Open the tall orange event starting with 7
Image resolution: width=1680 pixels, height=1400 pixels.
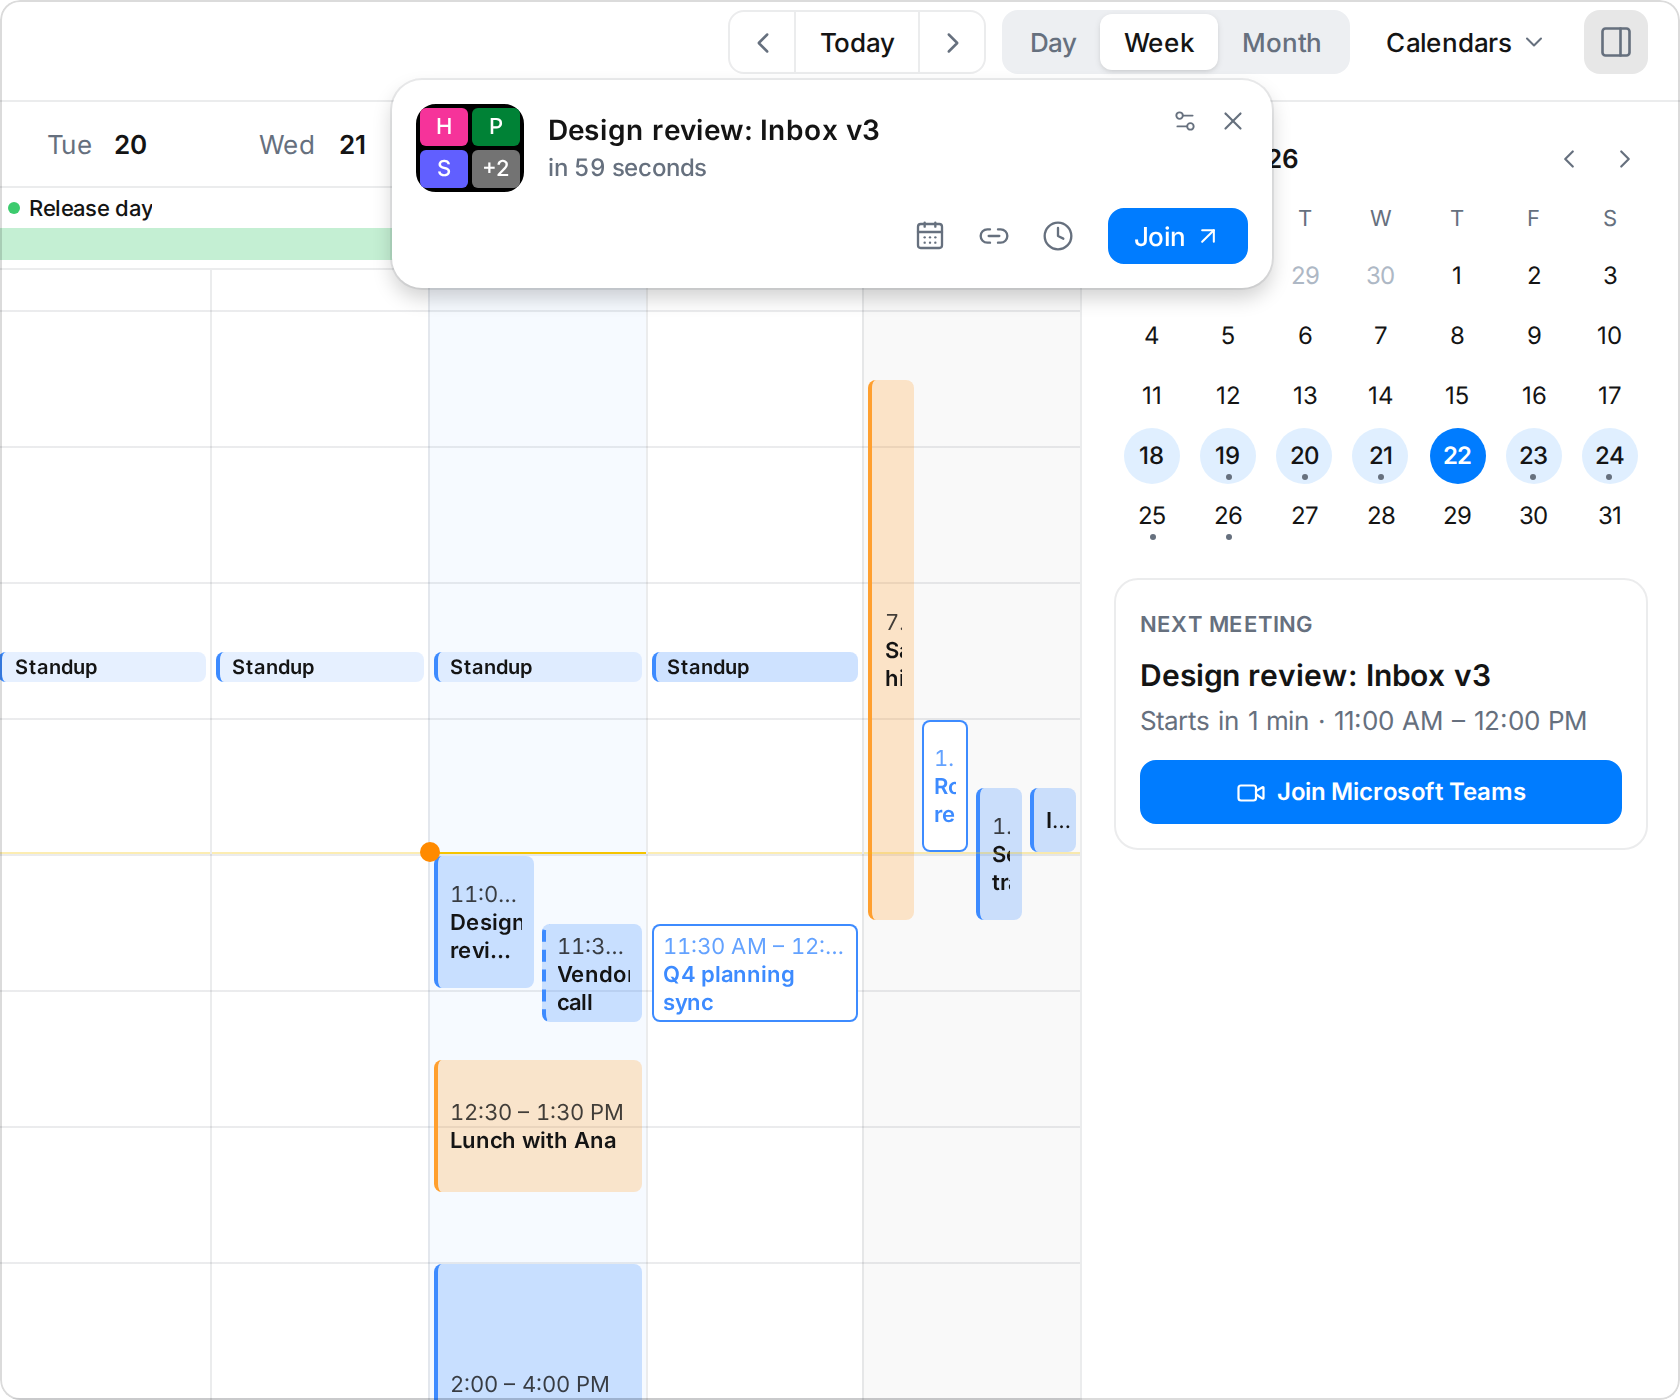[x=891, y=650]
